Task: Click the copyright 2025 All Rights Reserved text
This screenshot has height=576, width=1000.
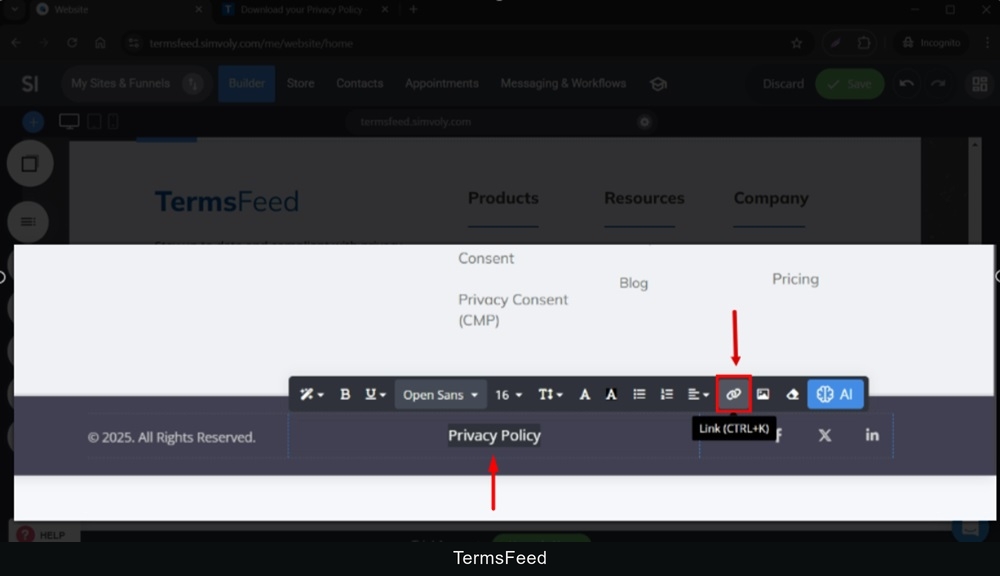Action: (172, 438)
